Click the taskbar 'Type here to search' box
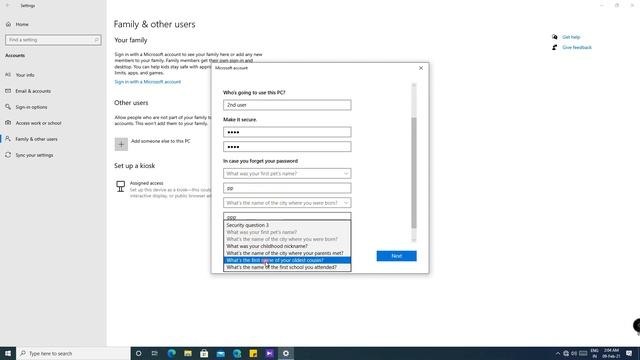Viewport: 640px width, 360px height. 73,353
